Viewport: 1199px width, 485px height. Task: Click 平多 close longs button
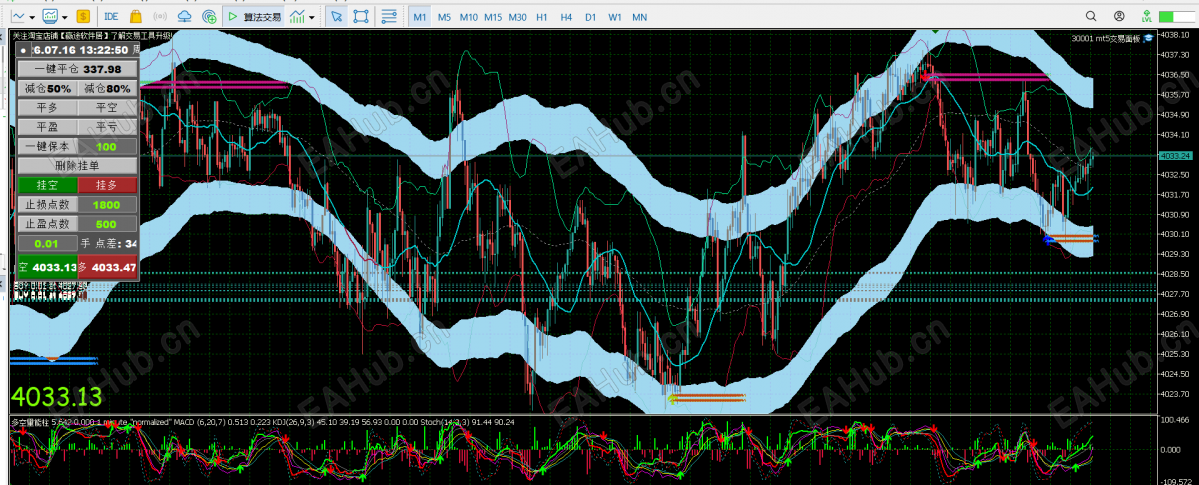tap(47, 108)
